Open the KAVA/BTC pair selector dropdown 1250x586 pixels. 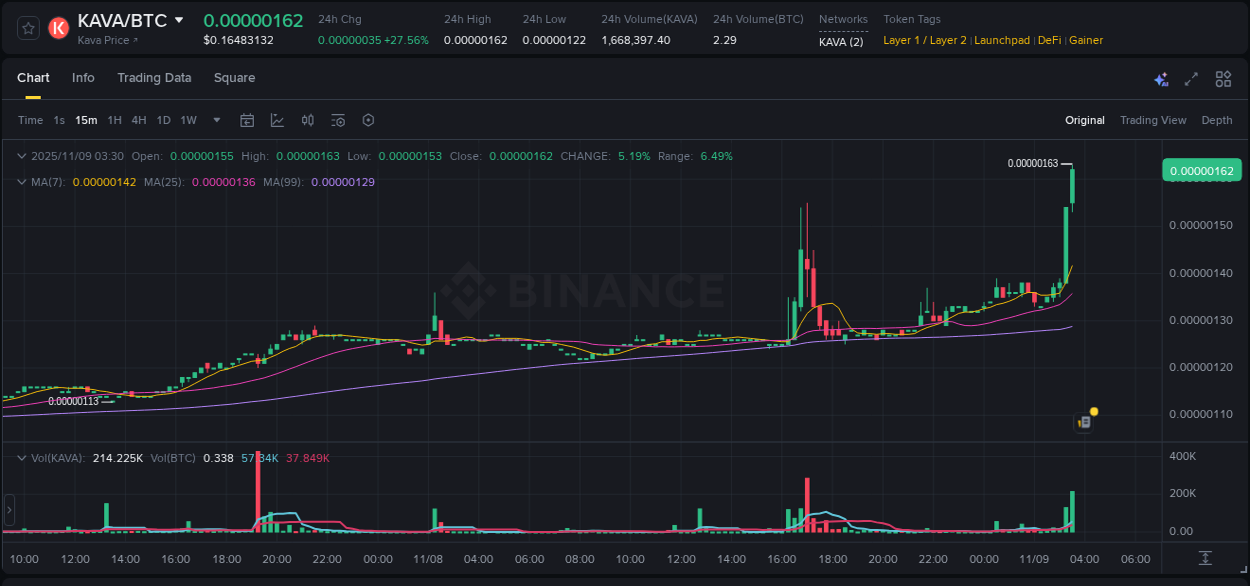click(180, 19)
